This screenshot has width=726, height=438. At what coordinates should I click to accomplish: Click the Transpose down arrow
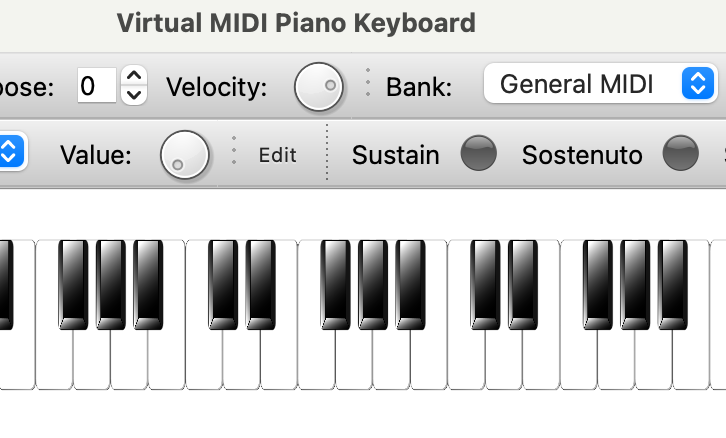pos(134,95)
